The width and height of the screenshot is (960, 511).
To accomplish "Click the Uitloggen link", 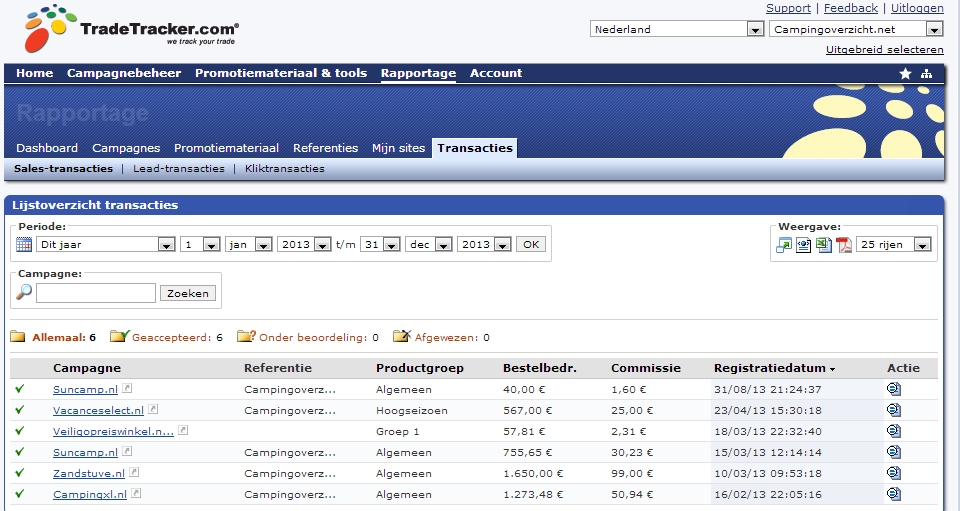I will point(917,8).
